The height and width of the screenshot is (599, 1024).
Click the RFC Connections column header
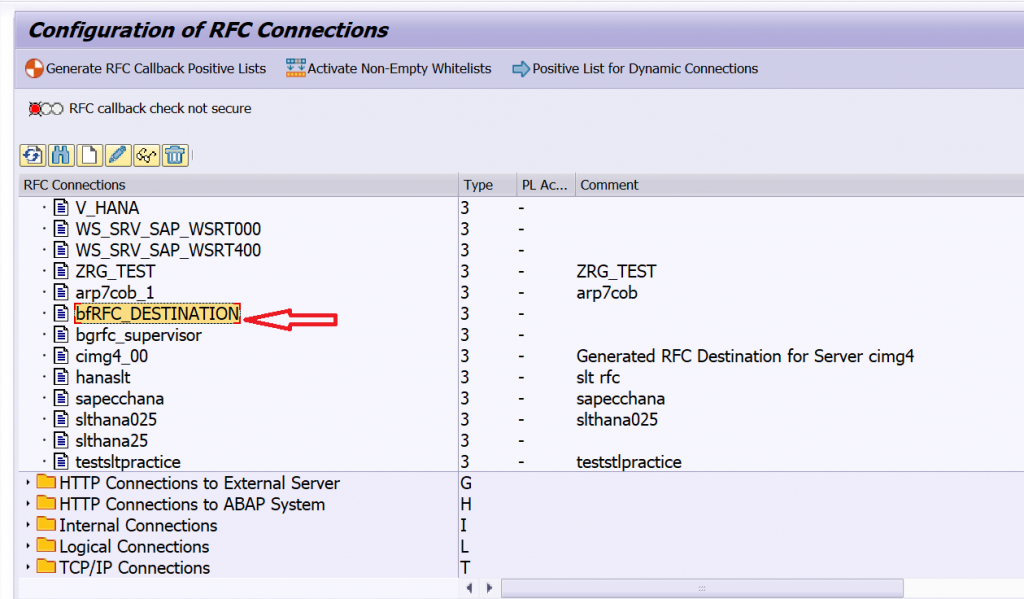pos(238,185)
